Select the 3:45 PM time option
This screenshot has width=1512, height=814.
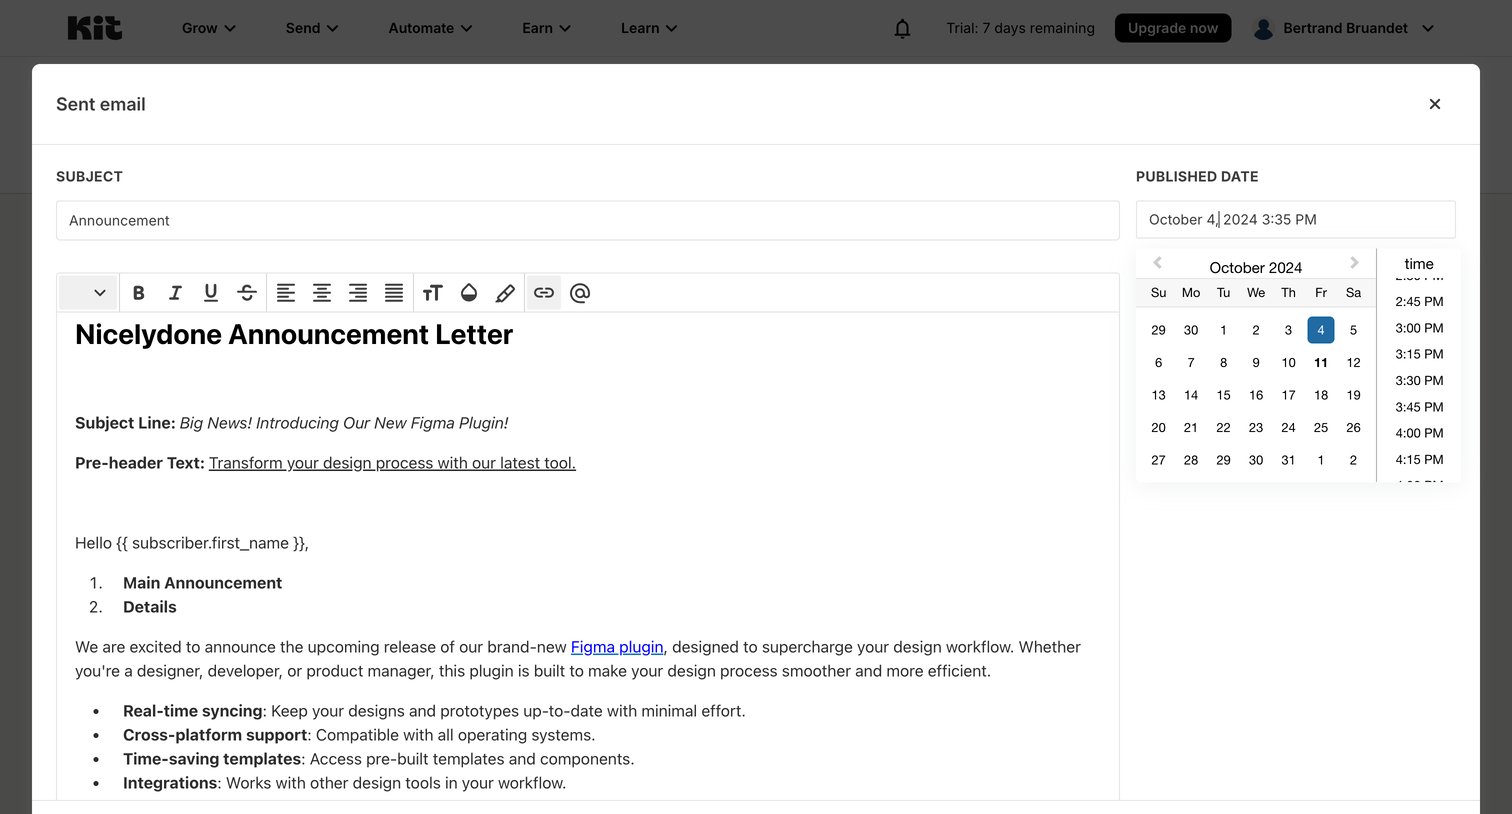coord(1419,407)
